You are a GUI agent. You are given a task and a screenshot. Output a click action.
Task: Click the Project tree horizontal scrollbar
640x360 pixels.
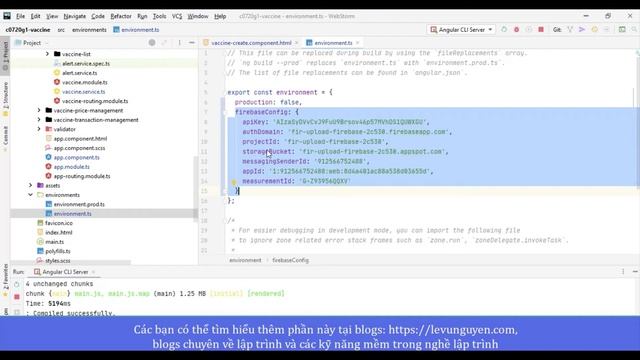point(71,262)
